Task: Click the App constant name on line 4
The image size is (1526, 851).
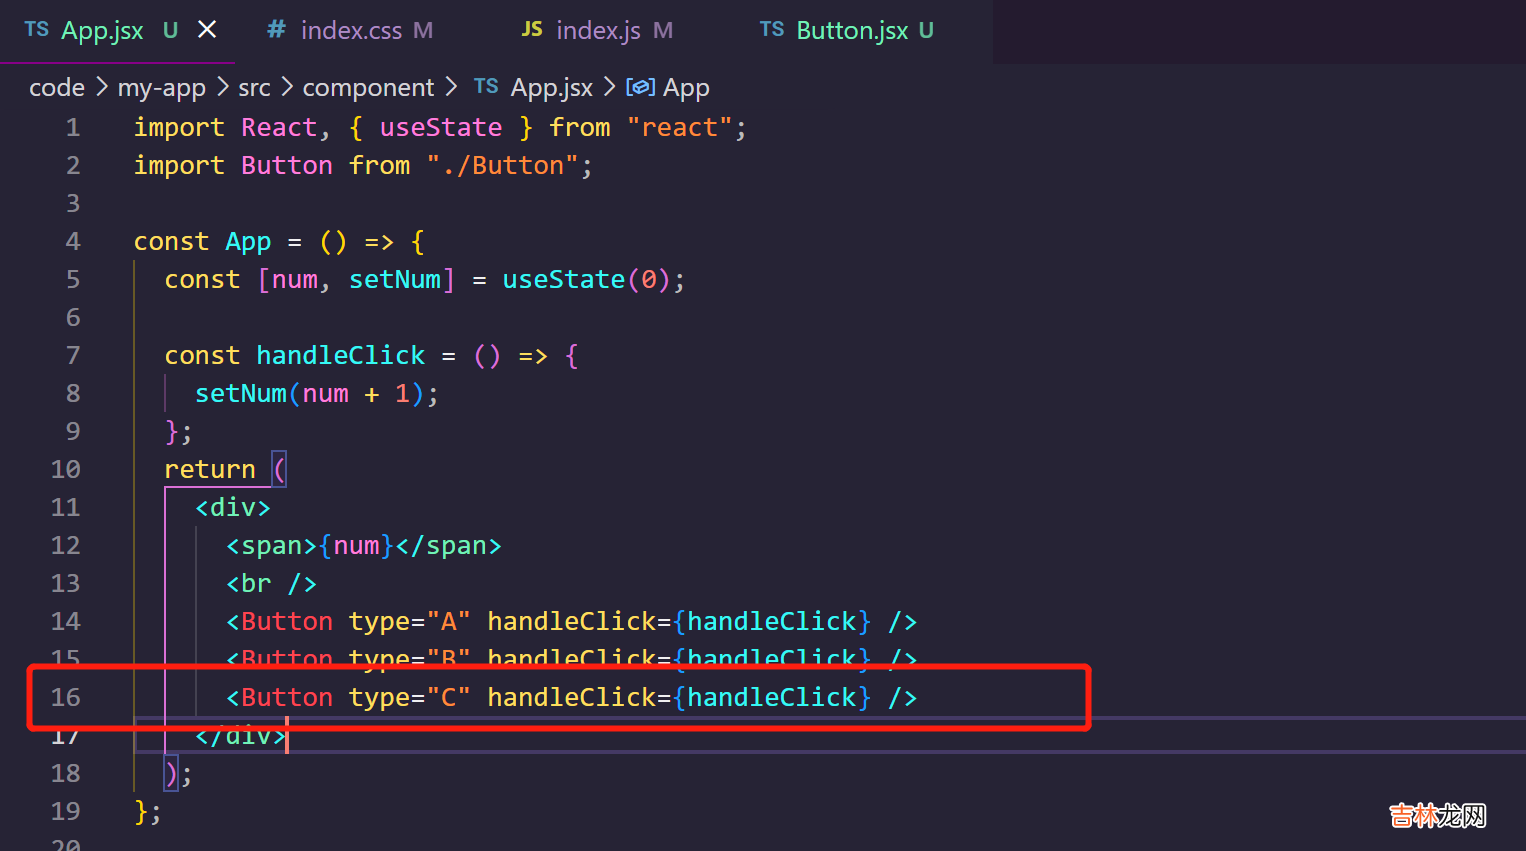Action: 248,242
